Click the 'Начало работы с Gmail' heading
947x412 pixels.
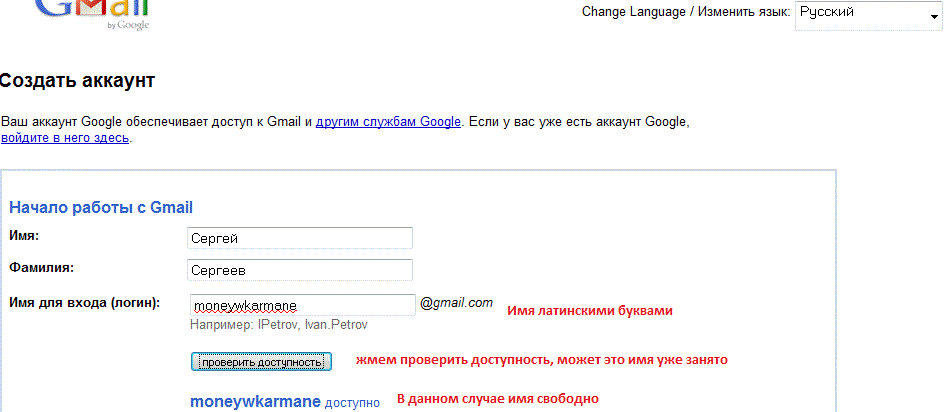[101, 208]
